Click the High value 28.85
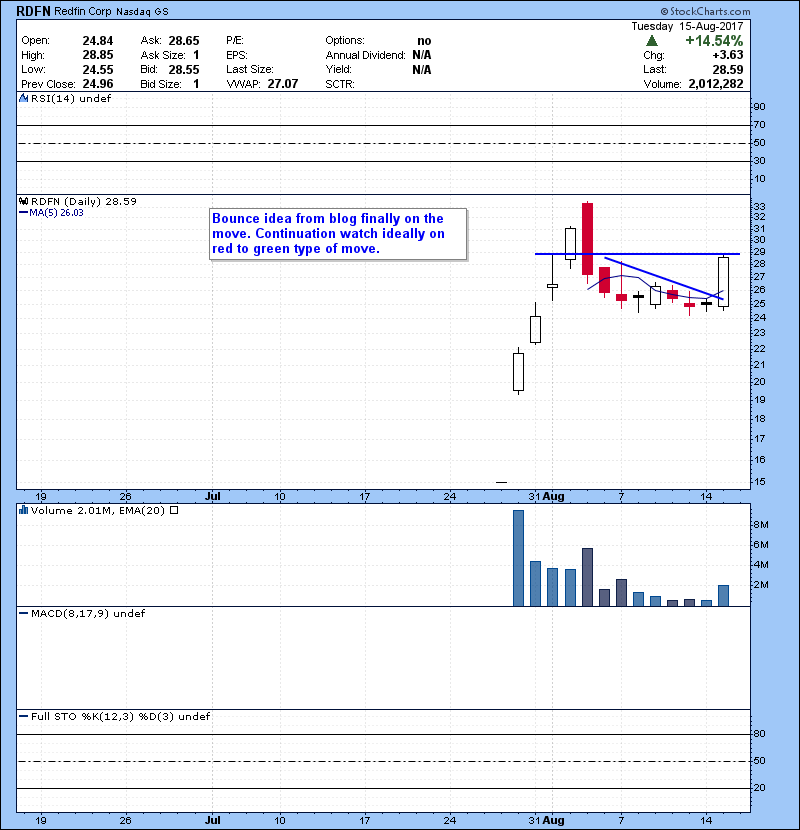Screen dimensions: 800x830 (98, 55)
